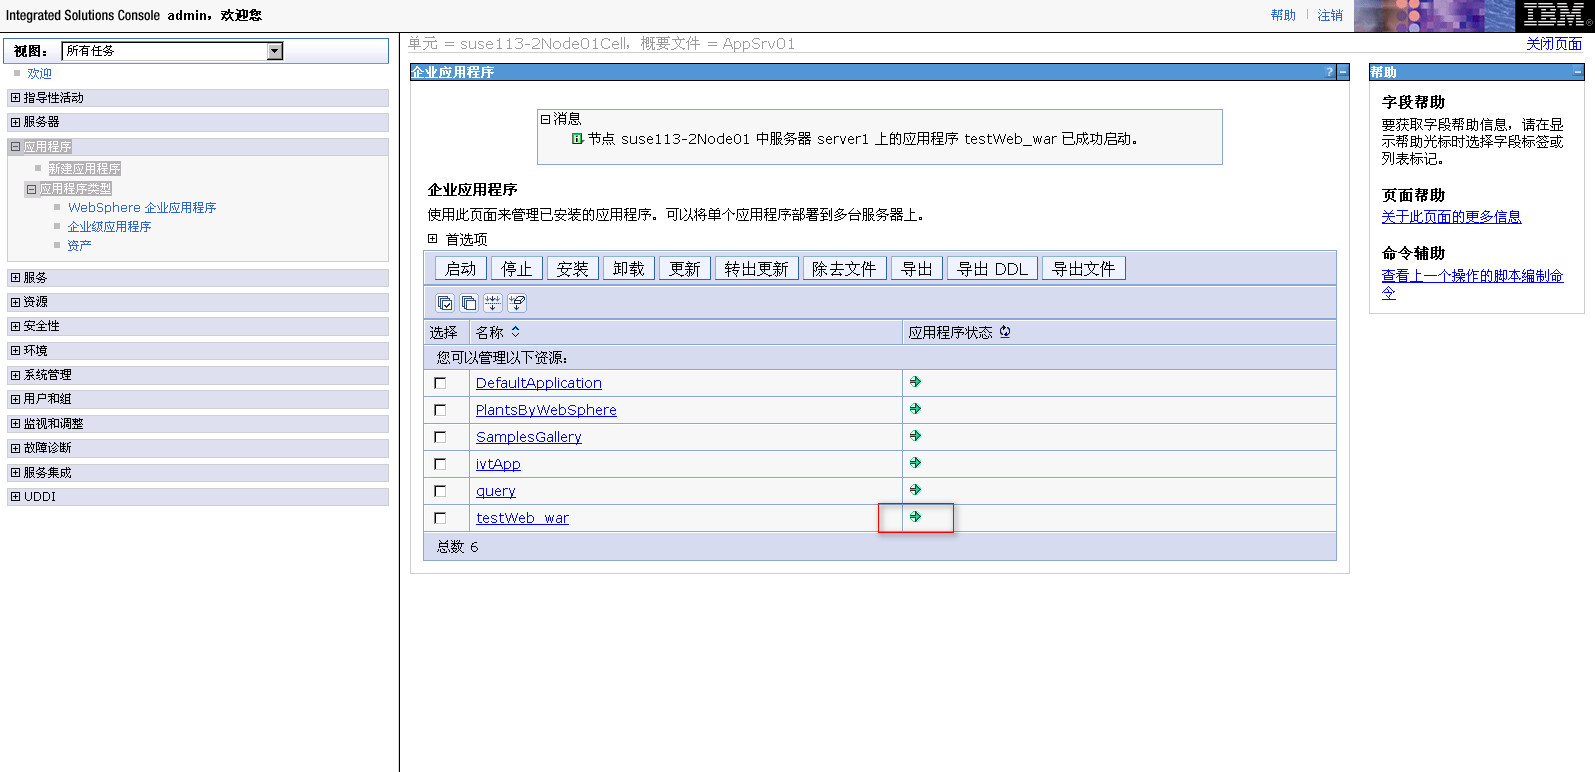The width and height of the screenshot is (1595, 772).
Task: Expand the 服务集成 section
Action: pyautogui.click(x=15, y=473)
